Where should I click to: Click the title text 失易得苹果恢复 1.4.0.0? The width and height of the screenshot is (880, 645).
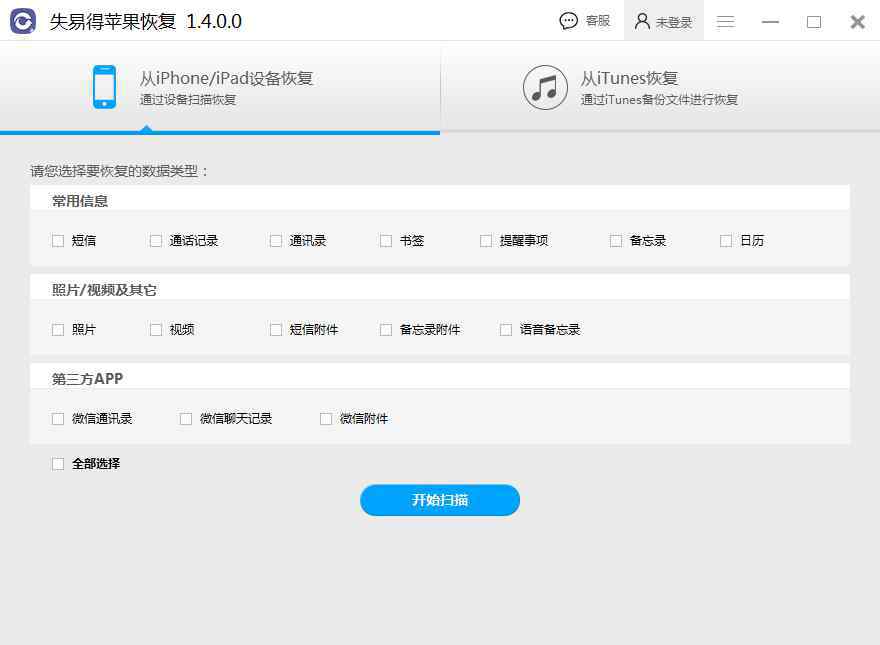[146, 21]
